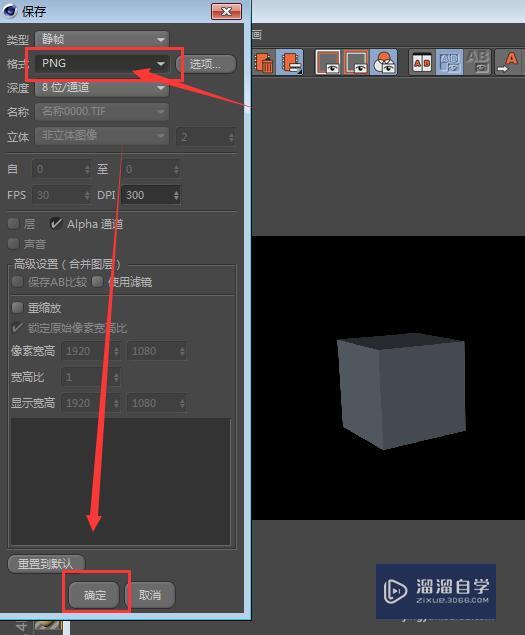Click the AB split compare icon

pos(422,62)
